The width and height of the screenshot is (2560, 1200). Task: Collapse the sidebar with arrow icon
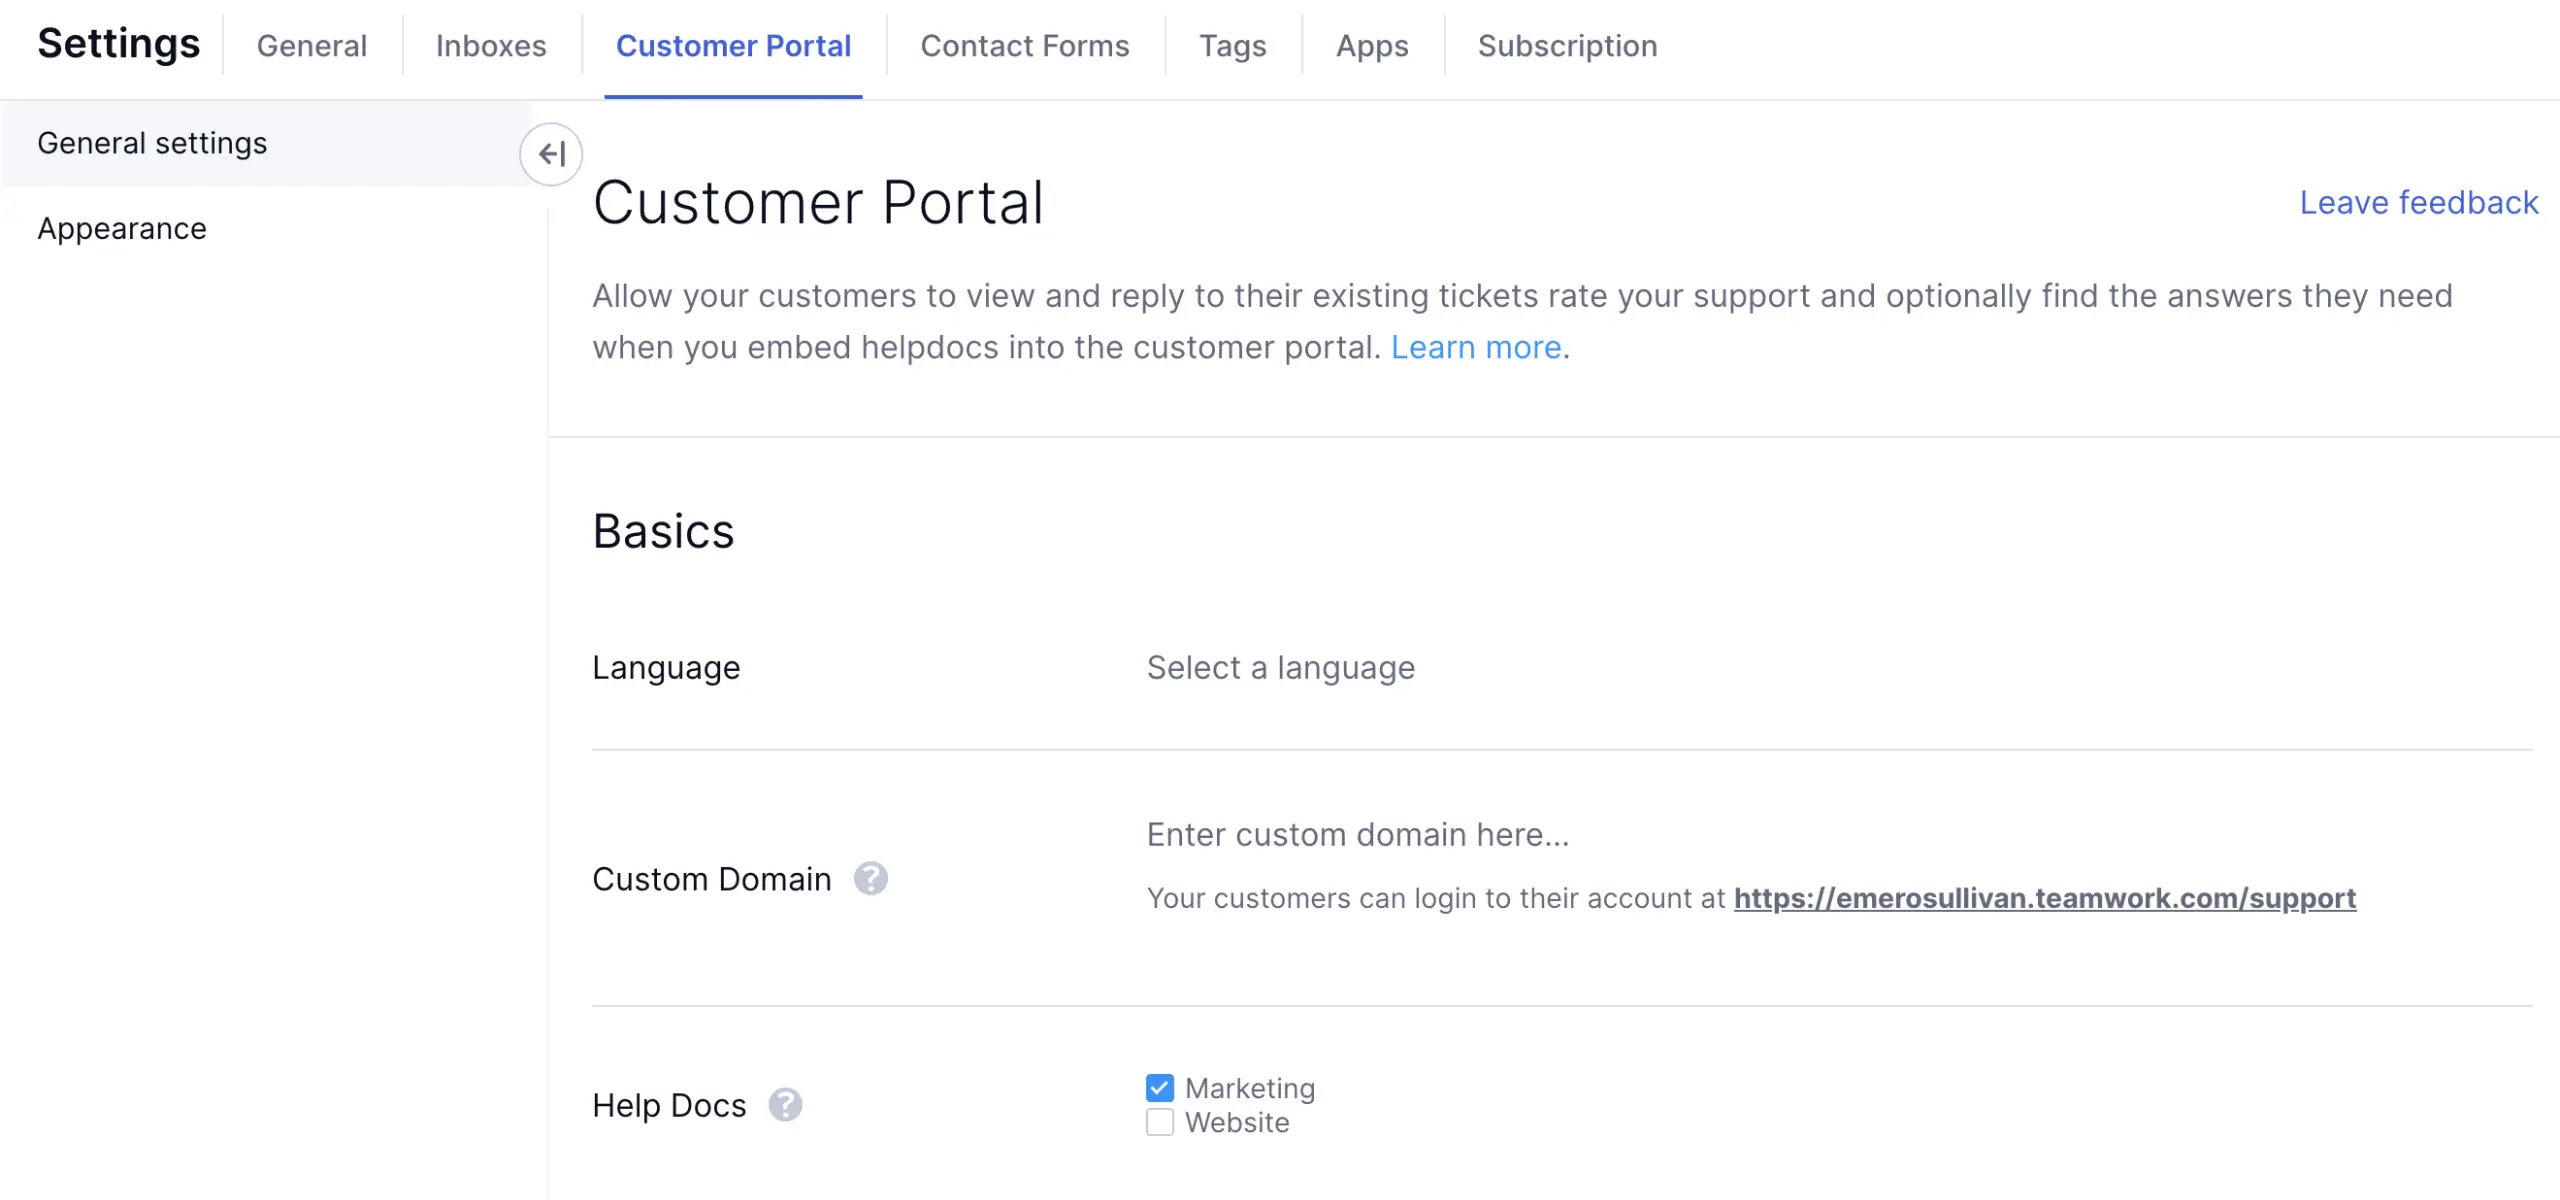tap(551, 154)
